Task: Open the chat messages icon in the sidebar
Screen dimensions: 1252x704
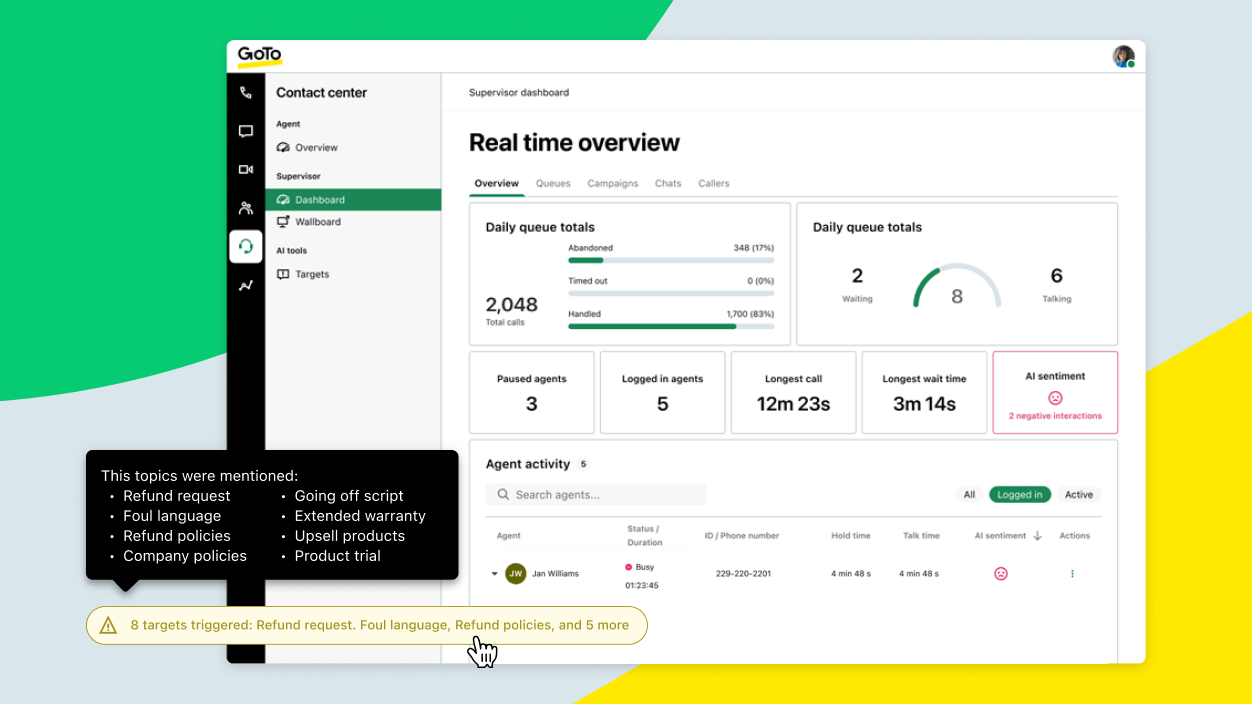Action: pyautogui.click(x=246, y=131)
